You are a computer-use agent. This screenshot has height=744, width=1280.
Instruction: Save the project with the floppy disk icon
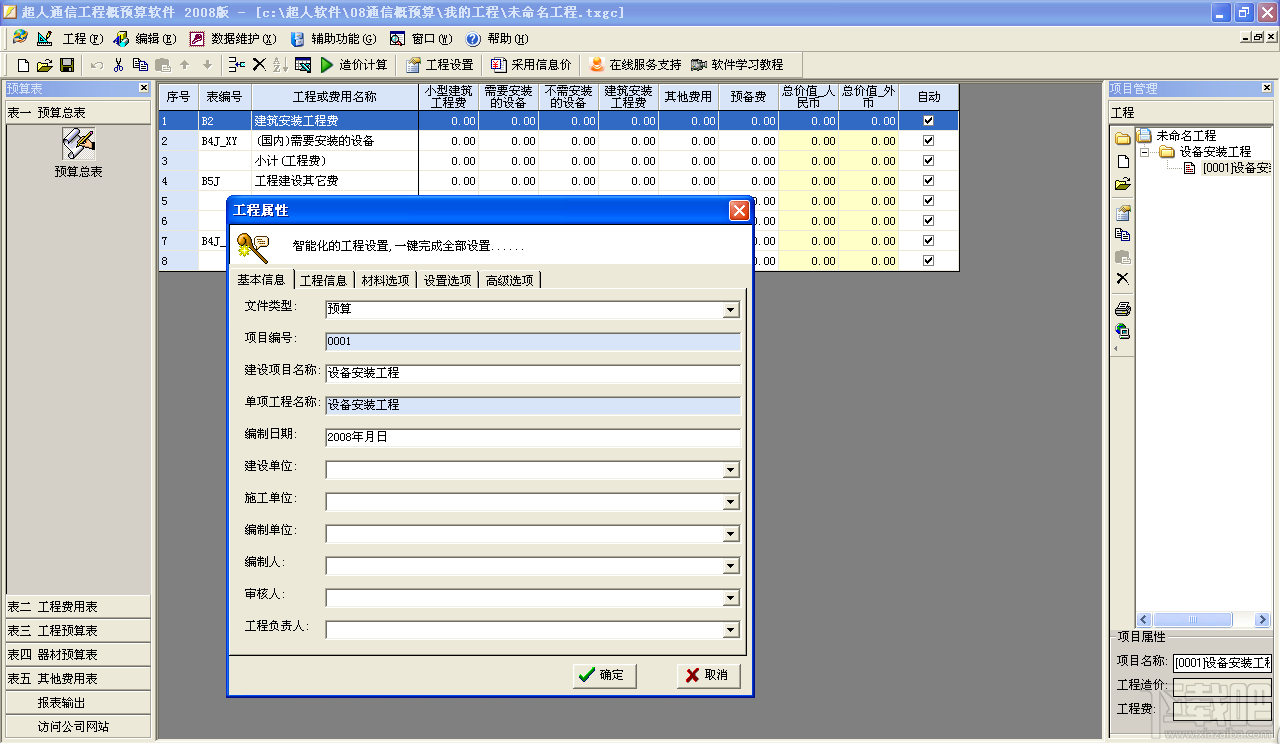(x=67, y=65)
